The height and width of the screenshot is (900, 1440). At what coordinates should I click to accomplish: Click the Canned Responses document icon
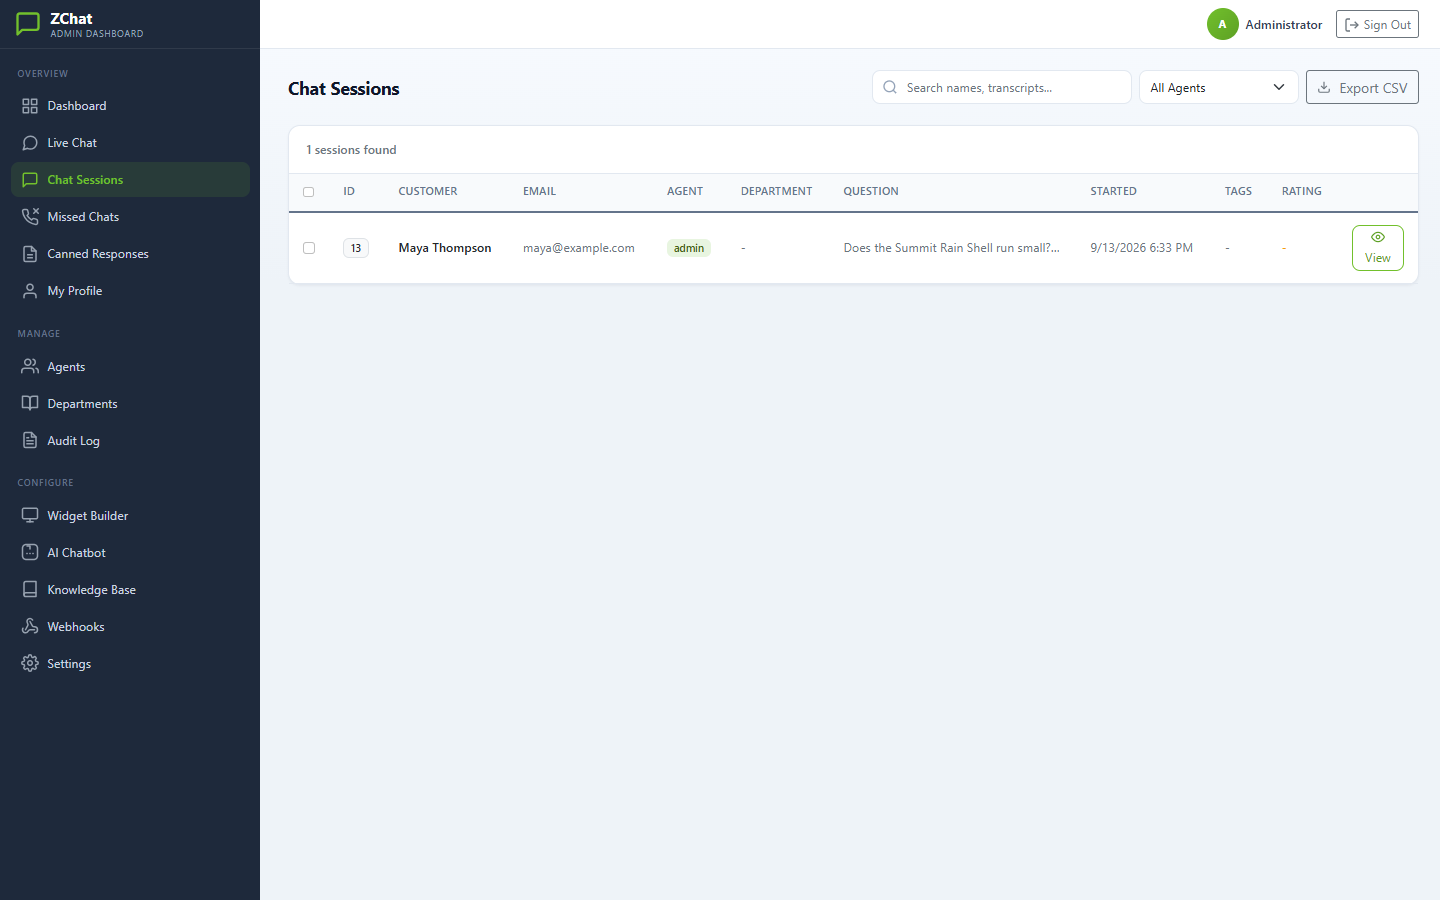coord(30,254)
